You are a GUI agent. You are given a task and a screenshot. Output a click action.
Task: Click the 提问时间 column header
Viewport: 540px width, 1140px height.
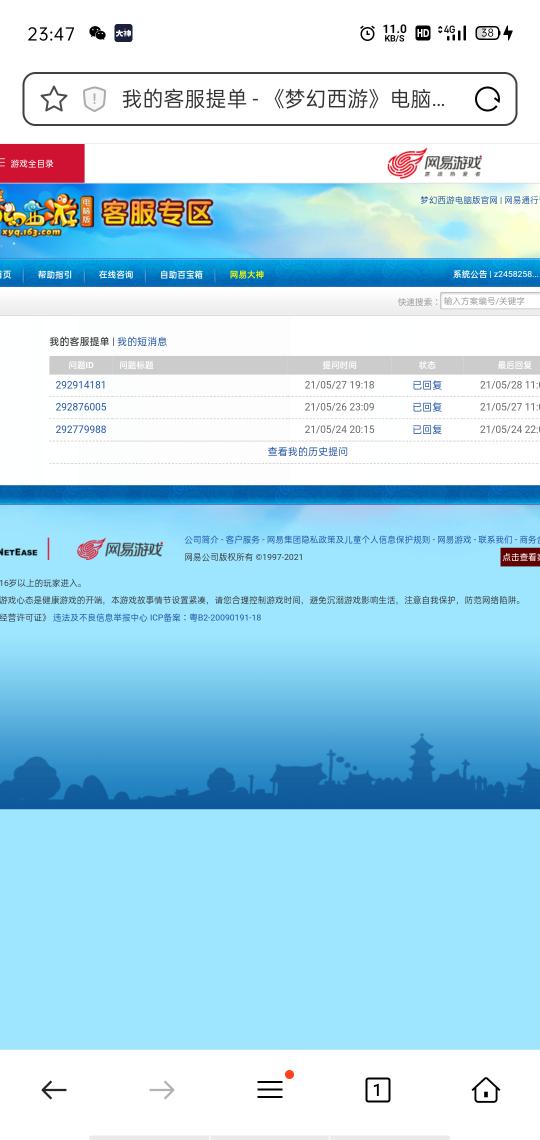tap(339, 365)
